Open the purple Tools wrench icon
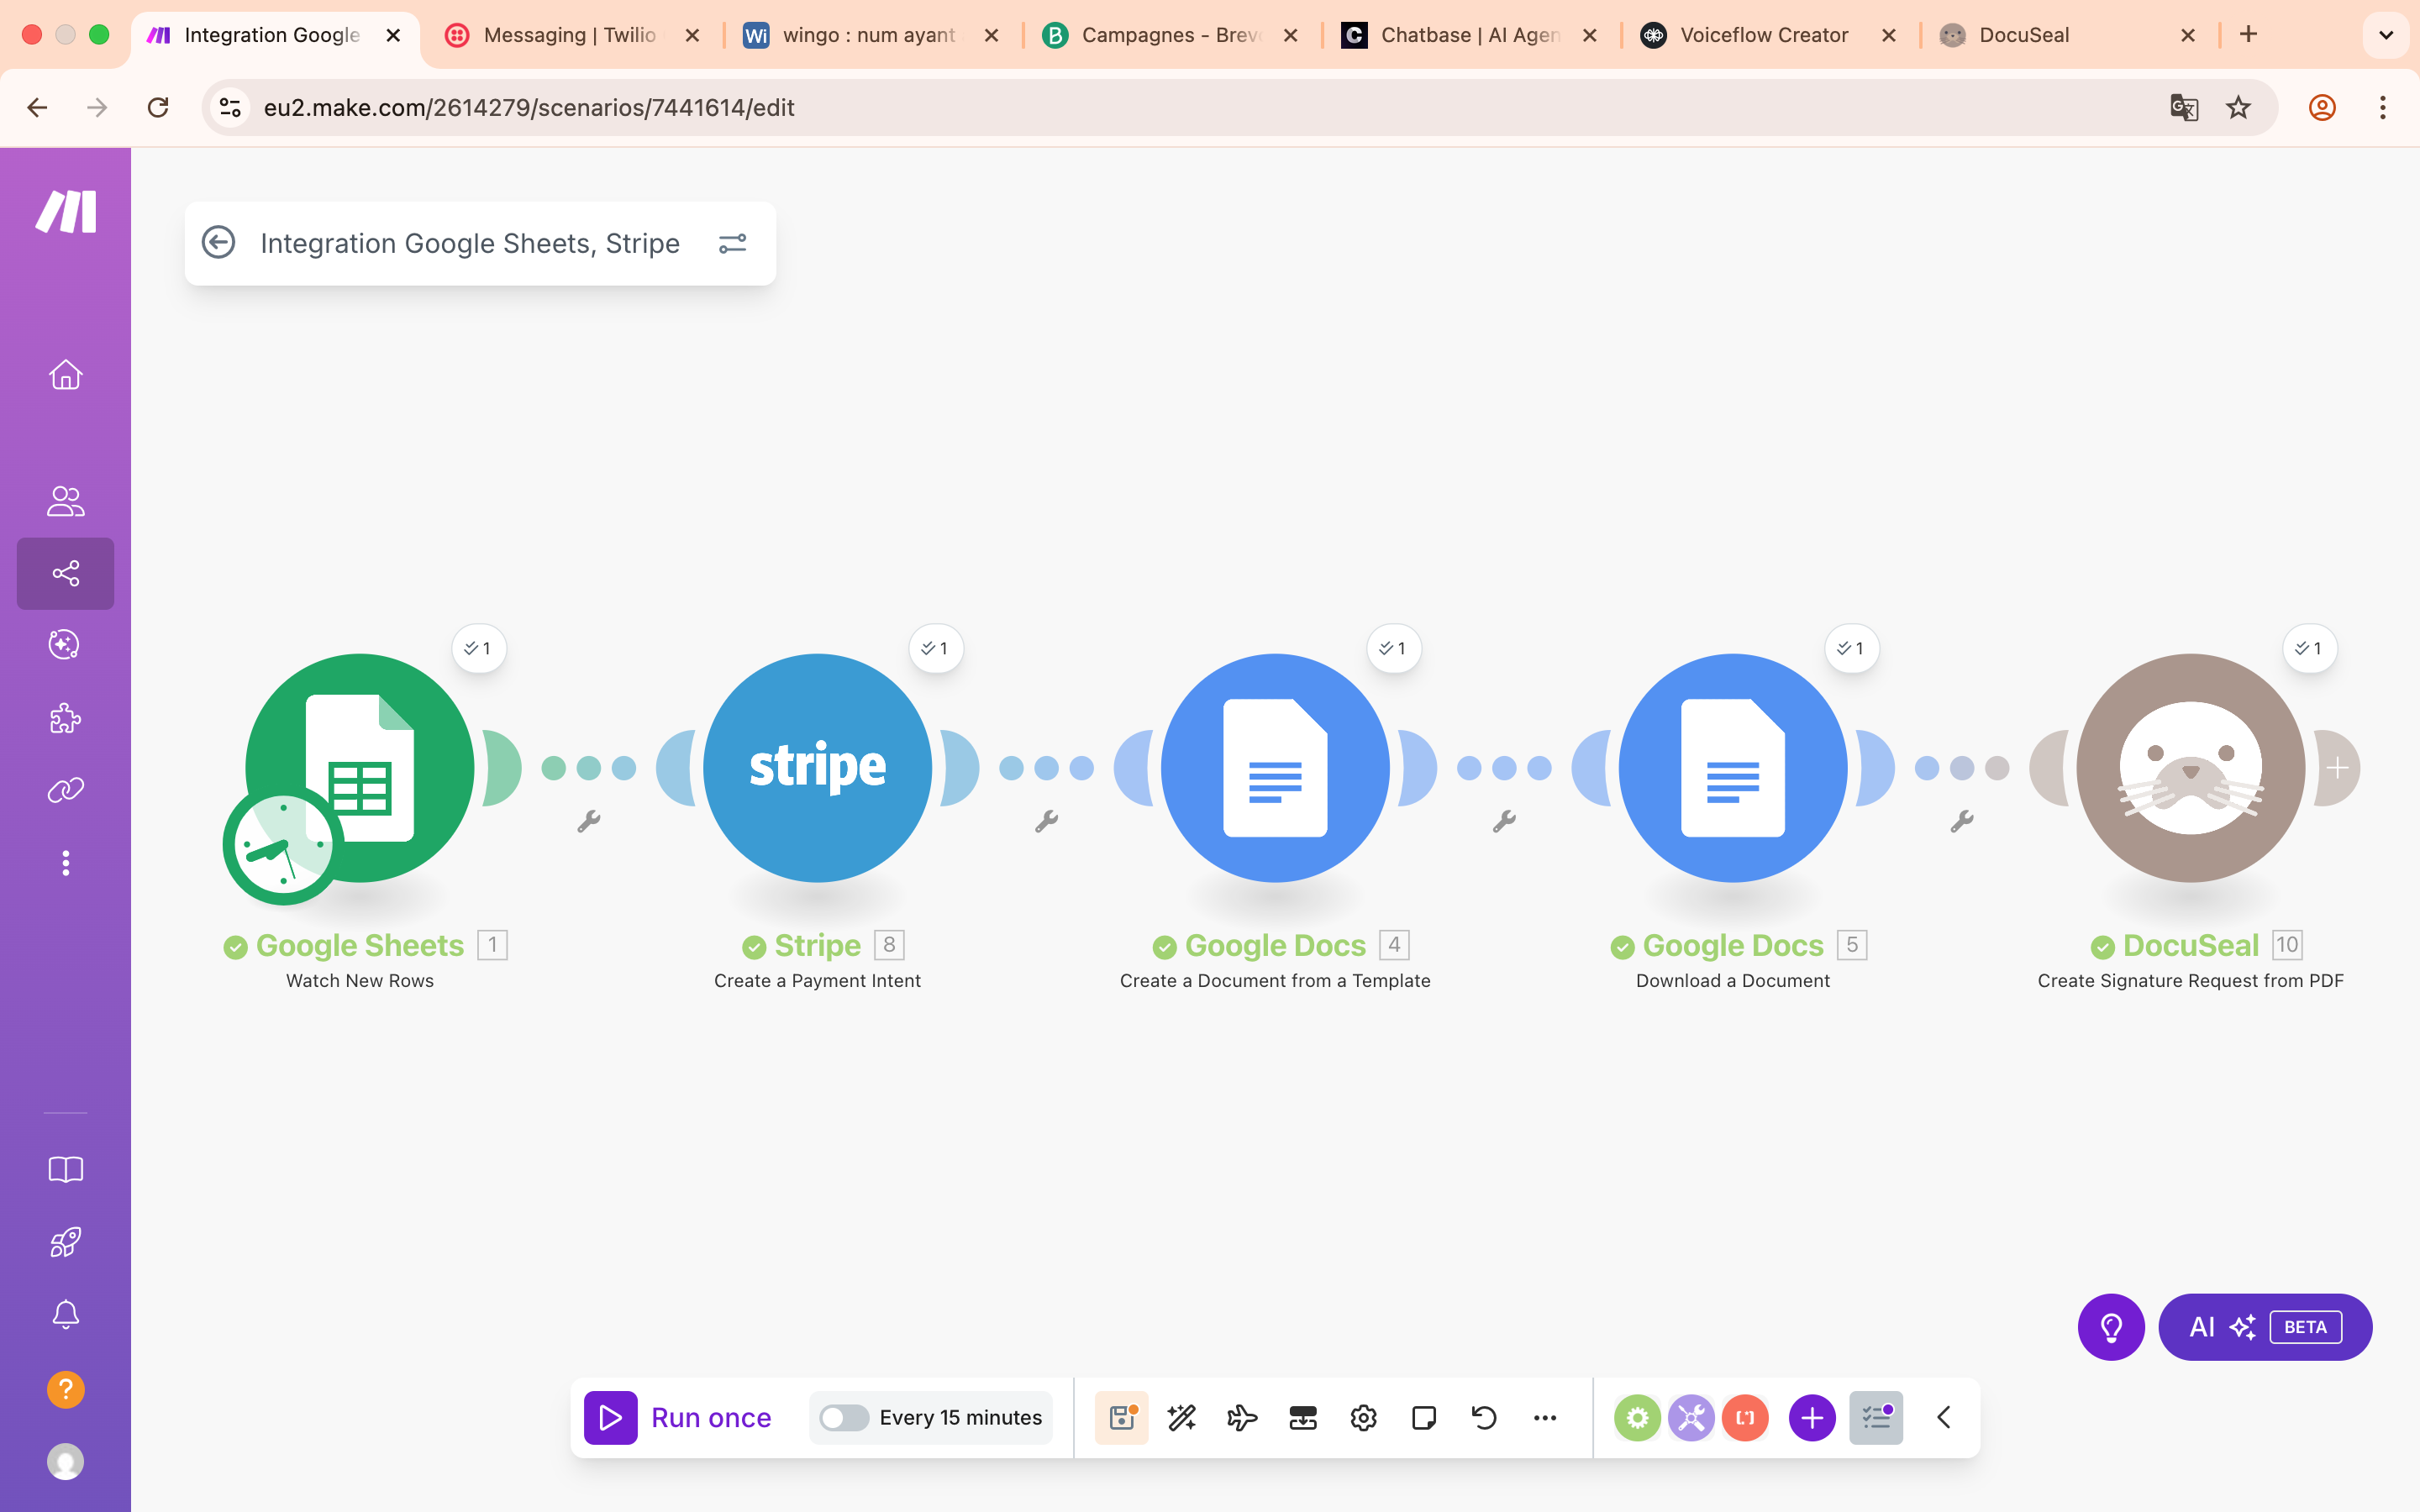The height and width of the screenshot is (1512, 2420). pyautogui.click(x=1691, y=1417)
